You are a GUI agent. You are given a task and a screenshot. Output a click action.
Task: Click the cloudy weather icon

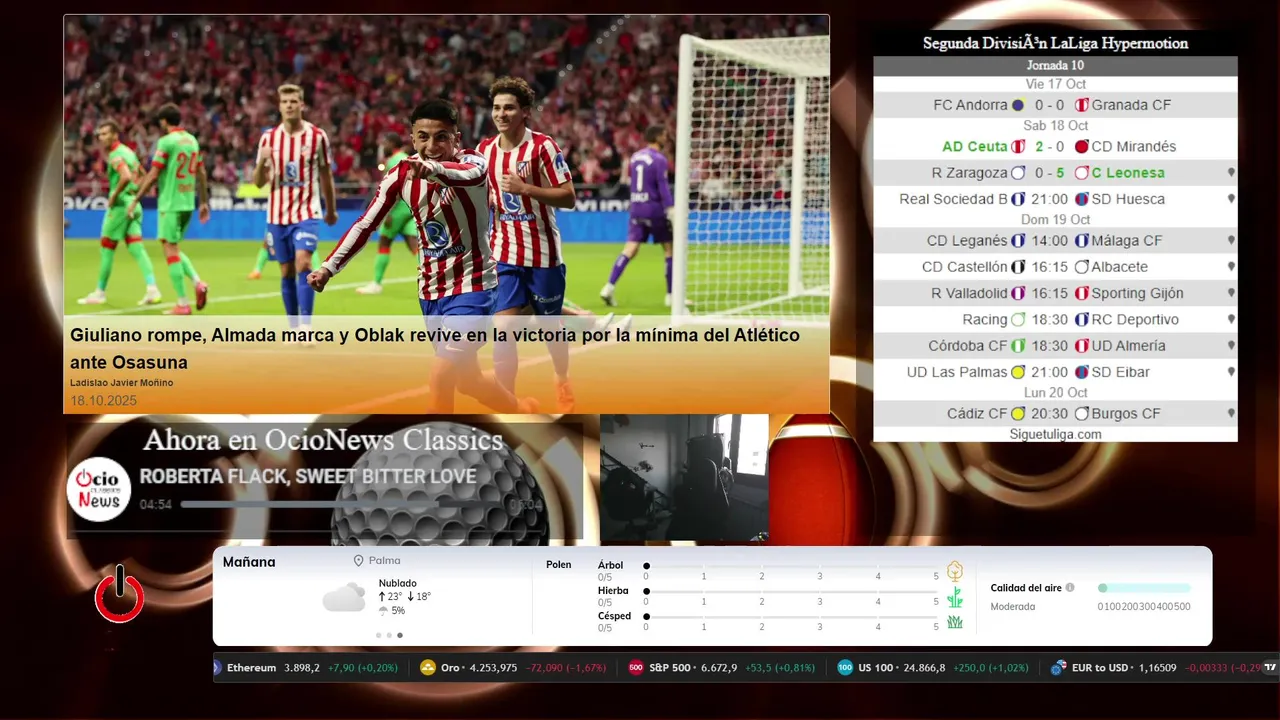click(344, 597)
